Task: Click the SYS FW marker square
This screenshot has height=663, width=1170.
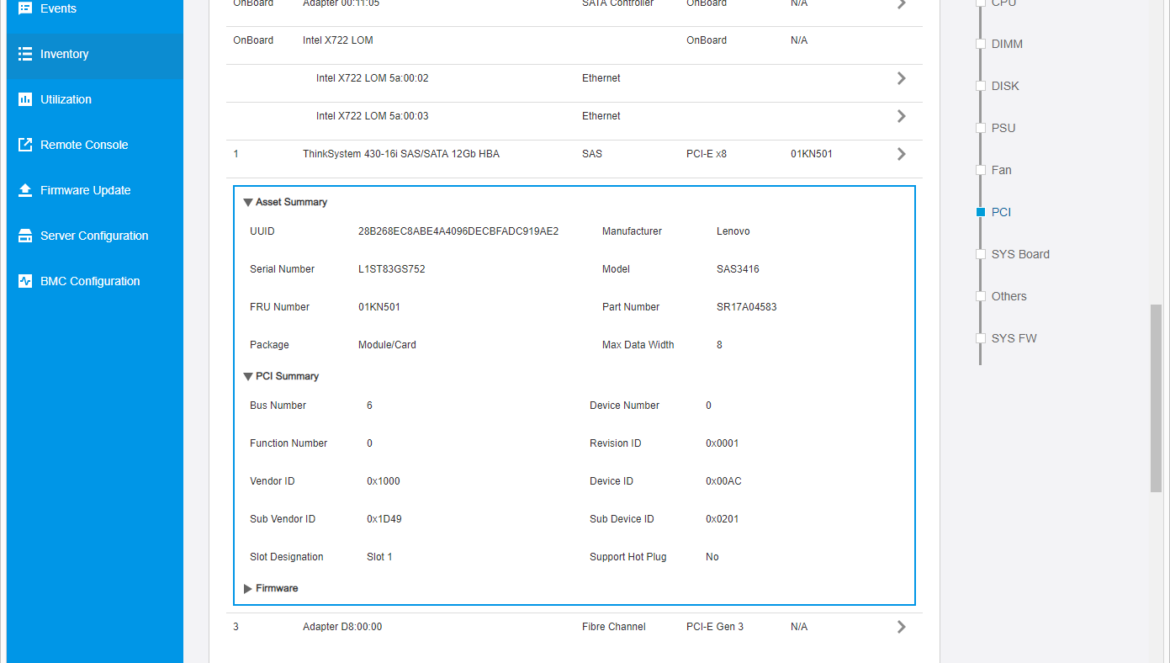Action: (980, 339)
